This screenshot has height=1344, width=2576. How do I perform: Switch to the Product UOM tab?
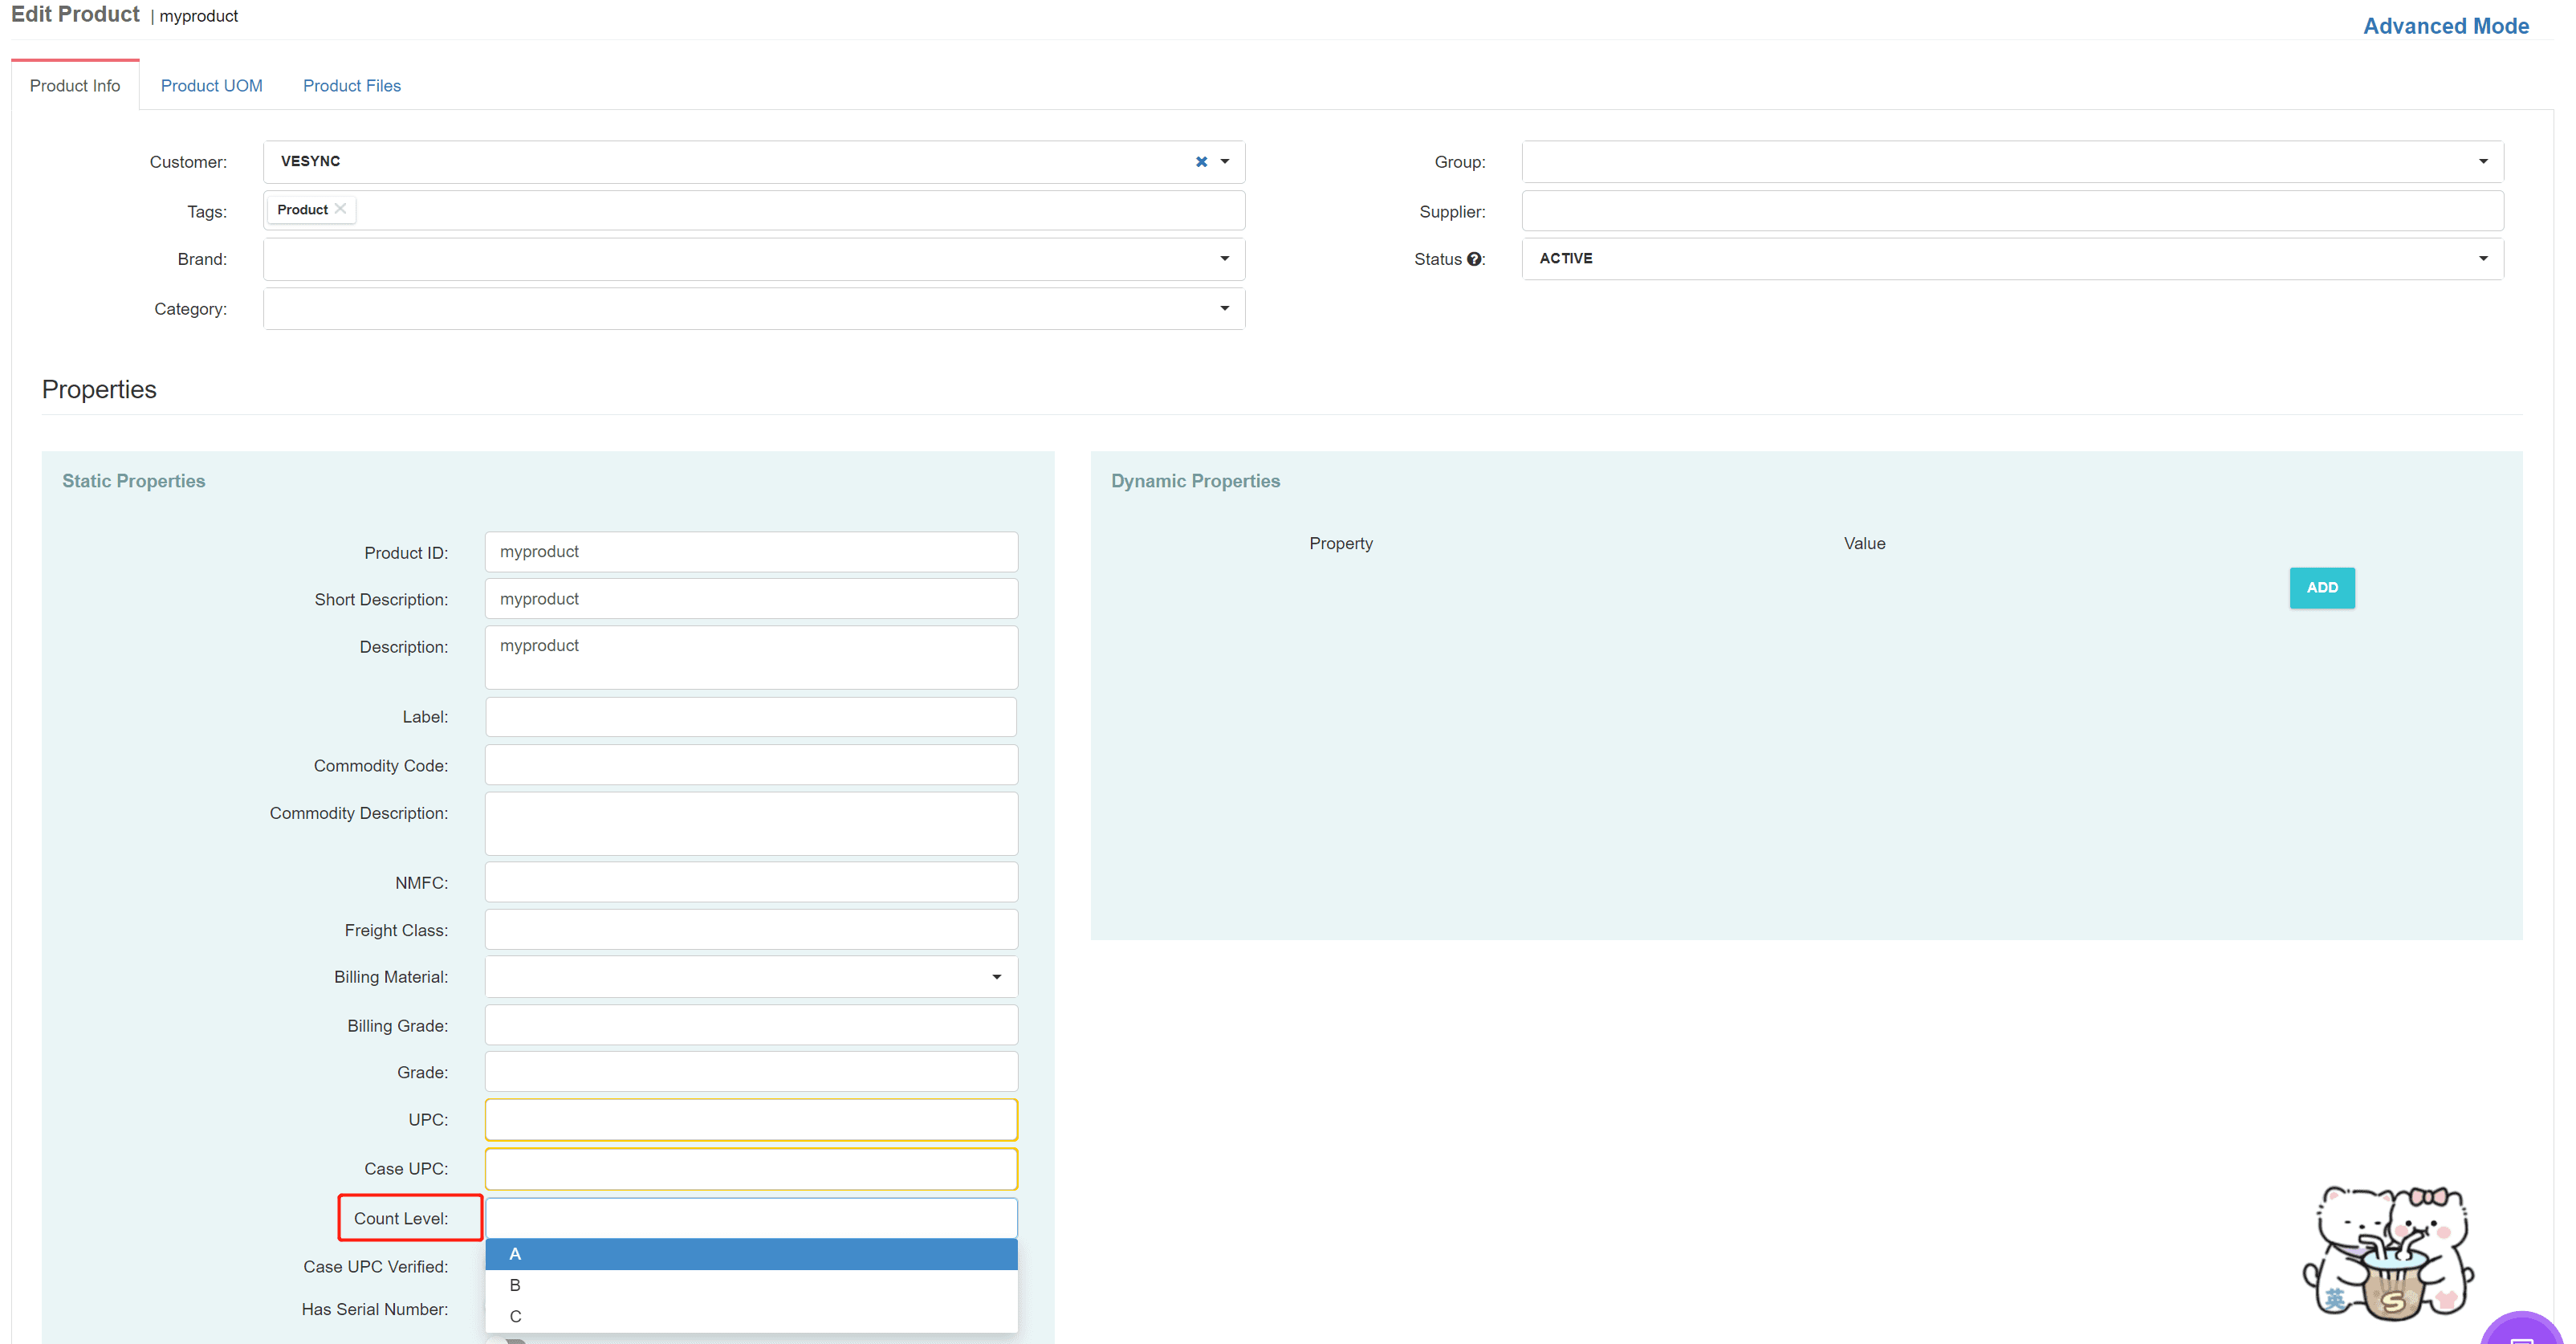click(x=212, y=86)
